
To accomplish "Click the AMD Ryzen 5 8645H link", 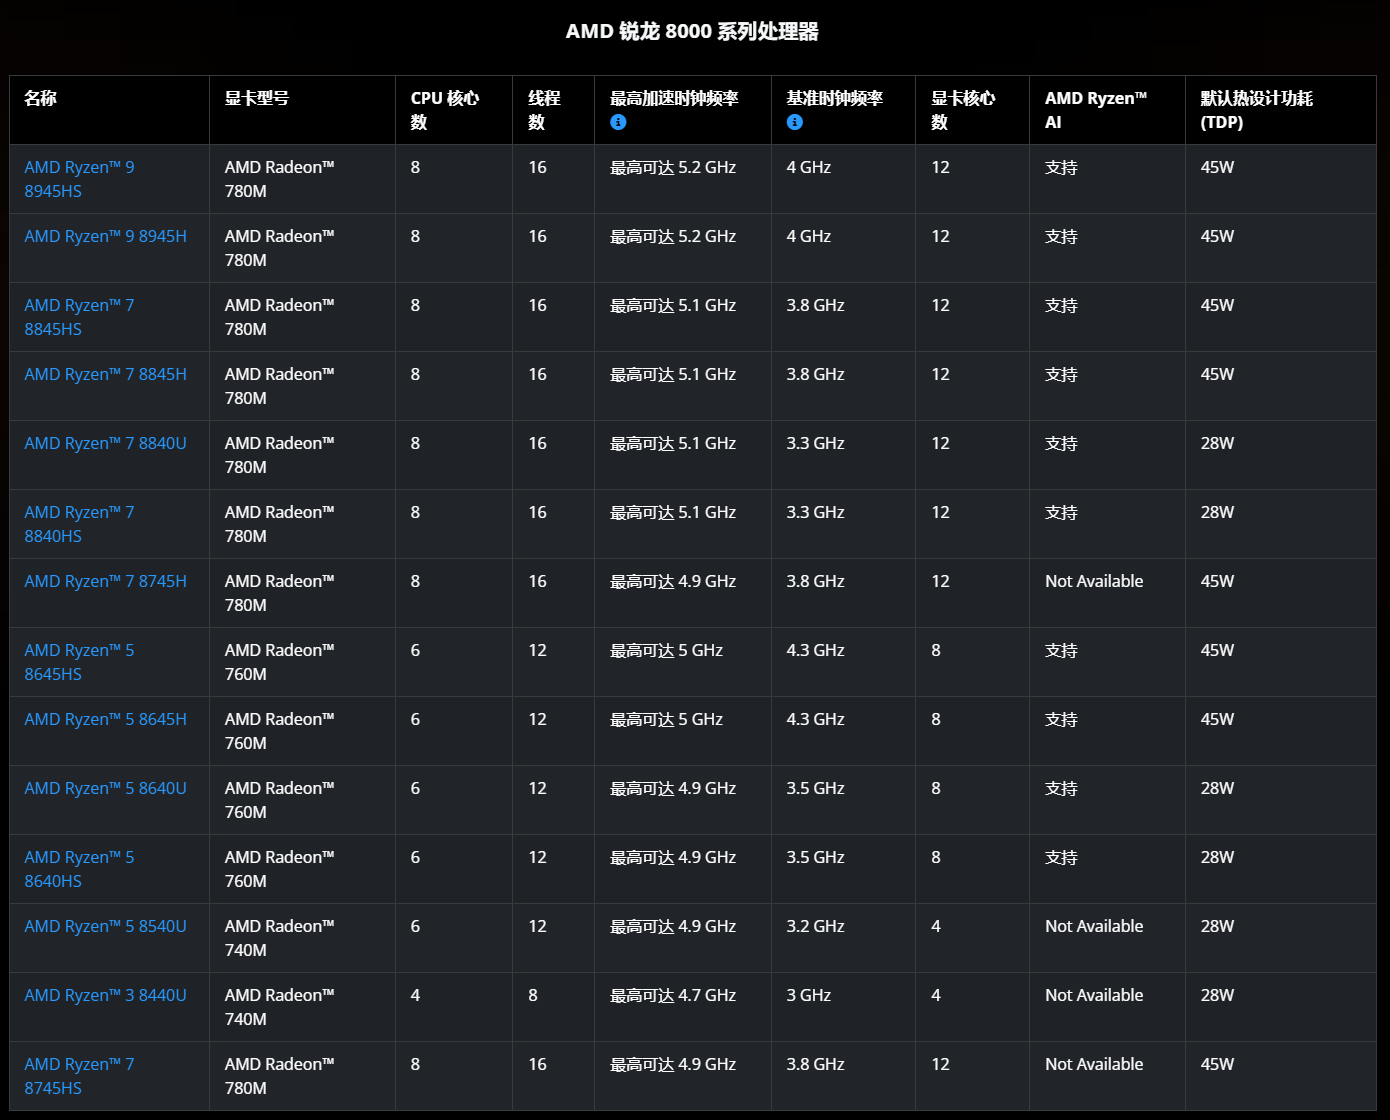I will point(105,719).
